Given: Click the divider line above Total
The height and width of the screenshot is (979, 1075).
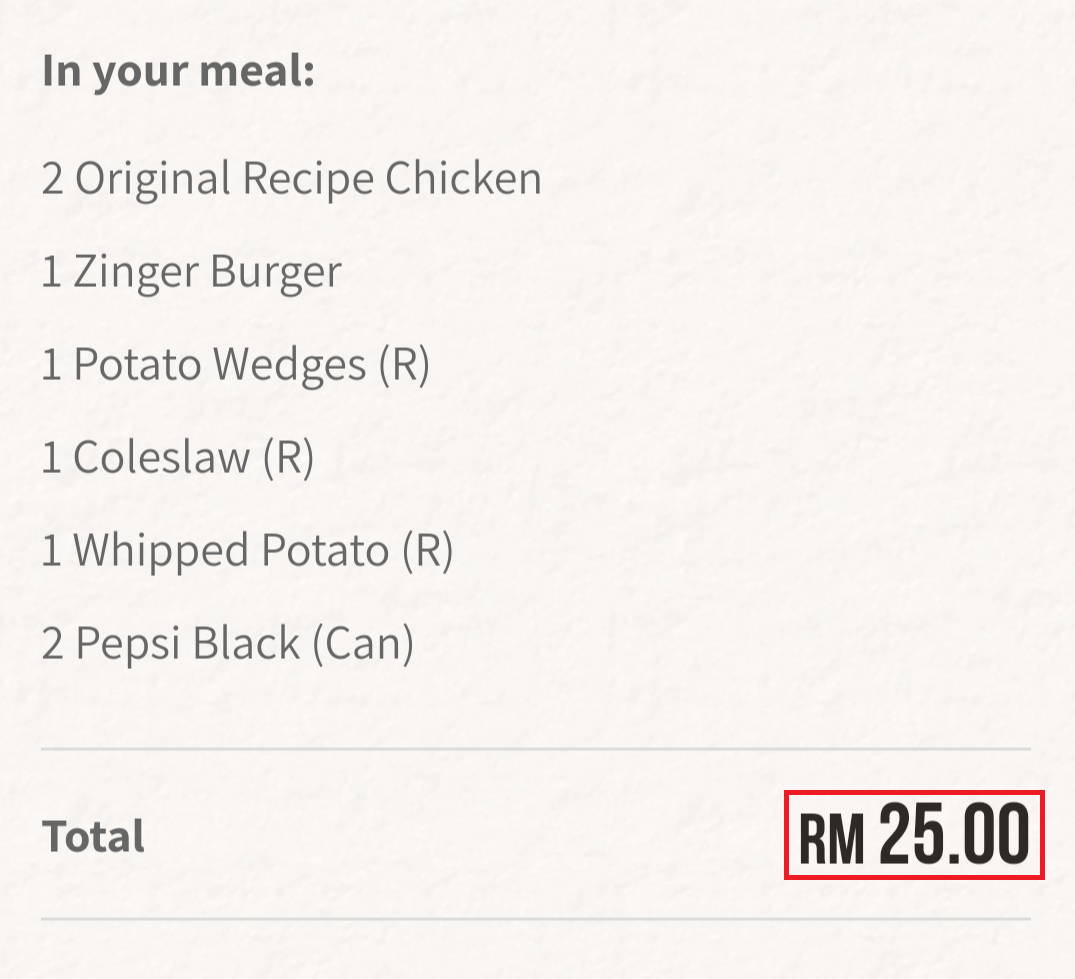Looking at the screenshot, I should click(x=535, y=748).
